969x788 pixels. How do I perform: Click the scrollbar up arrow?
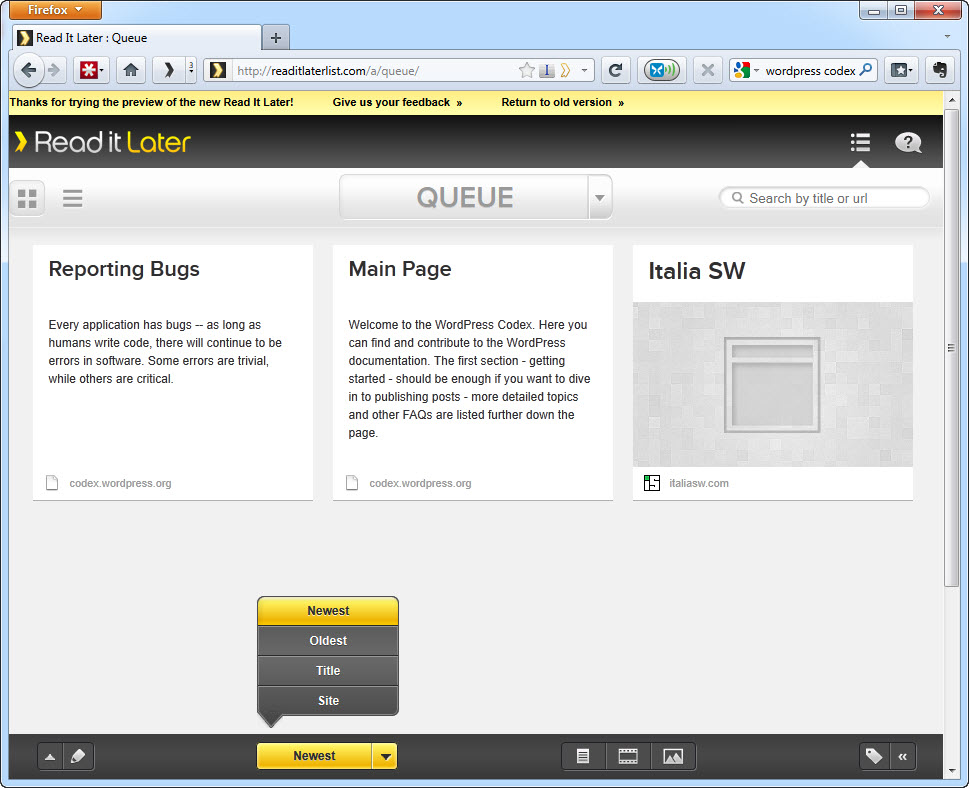951,100
